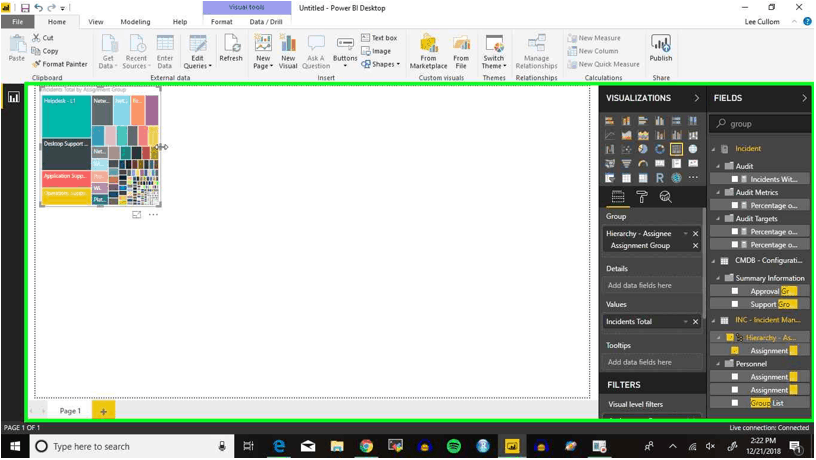Select the Donut chart visualization

(659, 149)
